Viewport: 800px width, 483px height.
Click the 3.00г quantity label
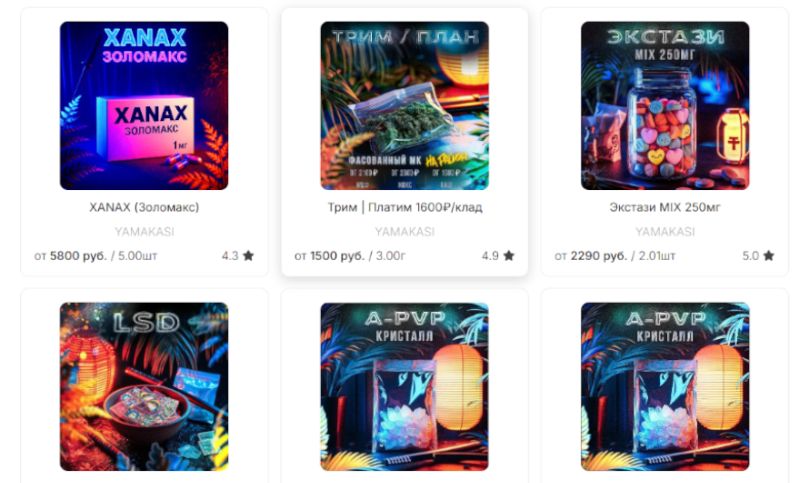pos(391,256)
